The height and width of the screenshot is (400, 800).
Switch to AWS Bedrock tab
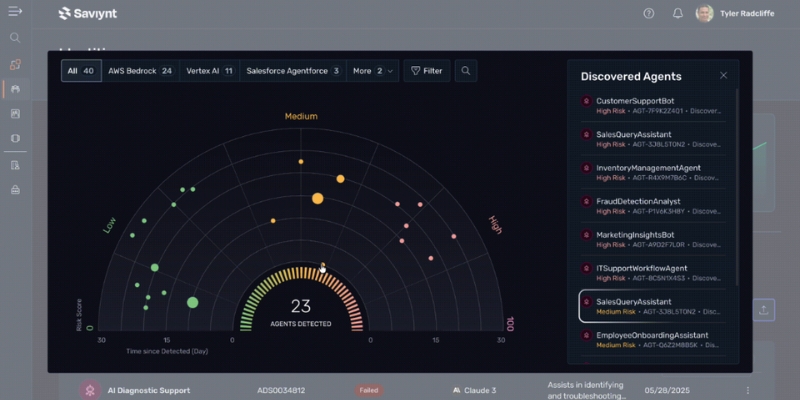140,71
